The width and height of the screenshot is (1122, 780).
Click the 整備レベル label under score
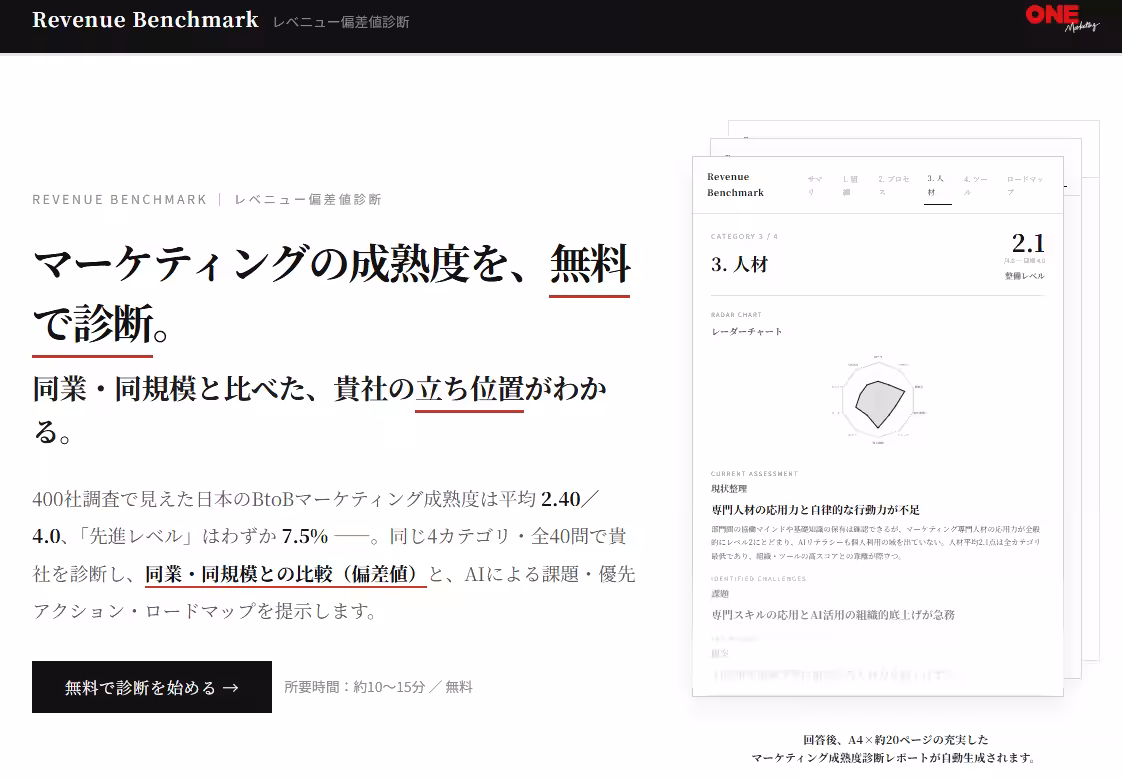[1025, 276]
